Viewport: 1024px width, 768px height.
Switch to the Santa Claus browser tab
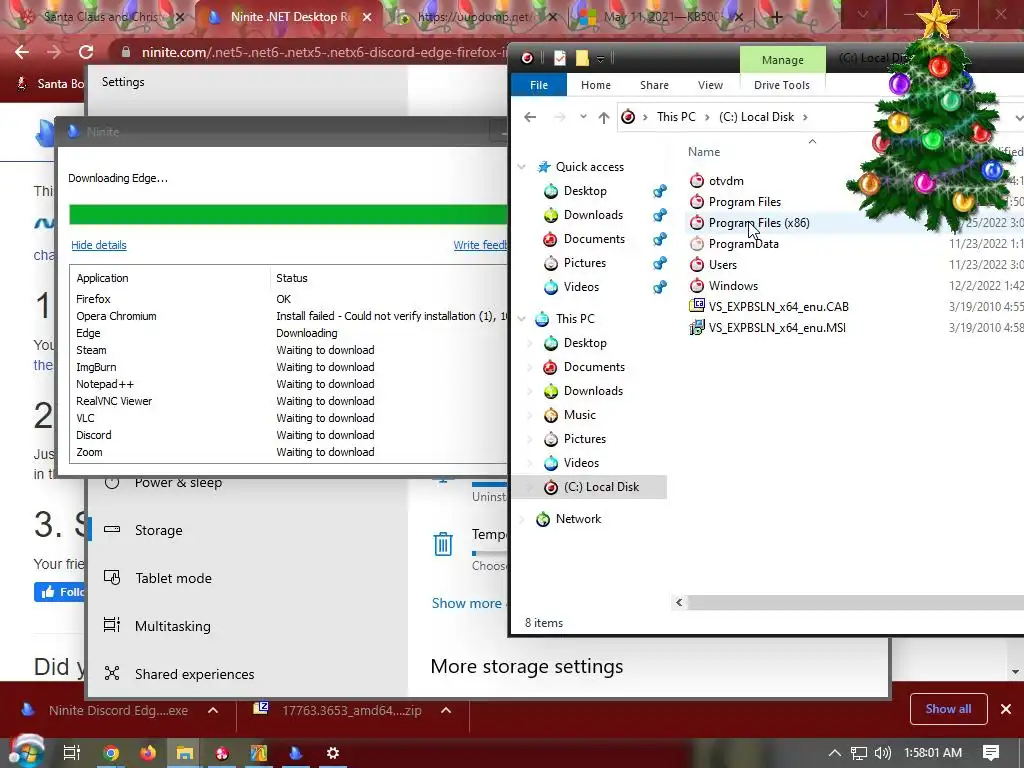(104, 17)
